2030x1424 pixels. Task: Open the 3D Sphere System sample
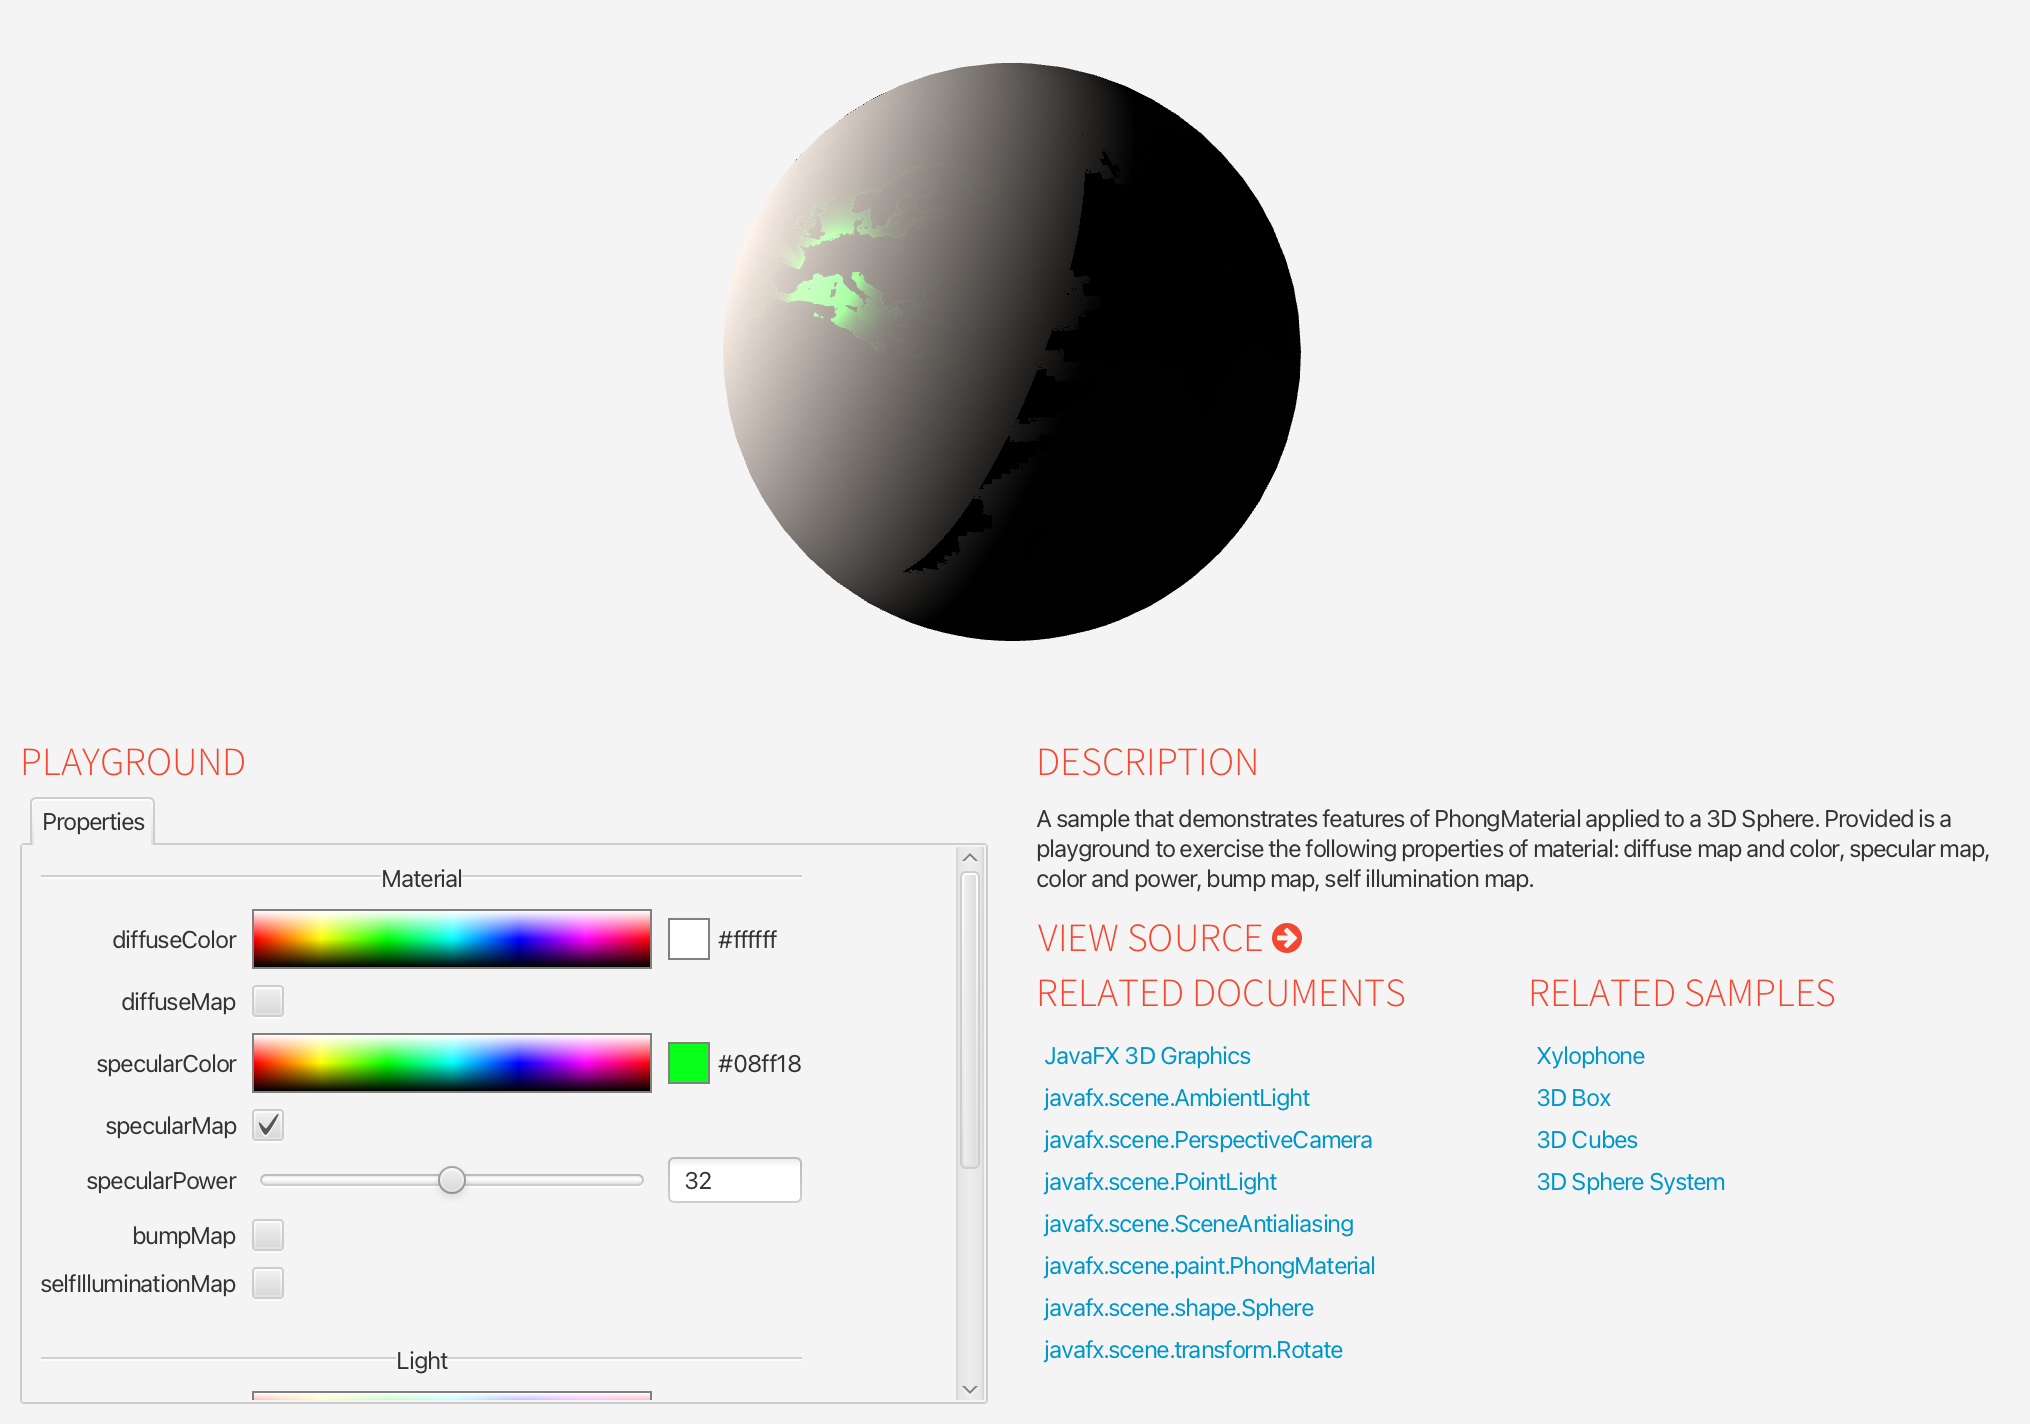(x=1630, y=1182)
